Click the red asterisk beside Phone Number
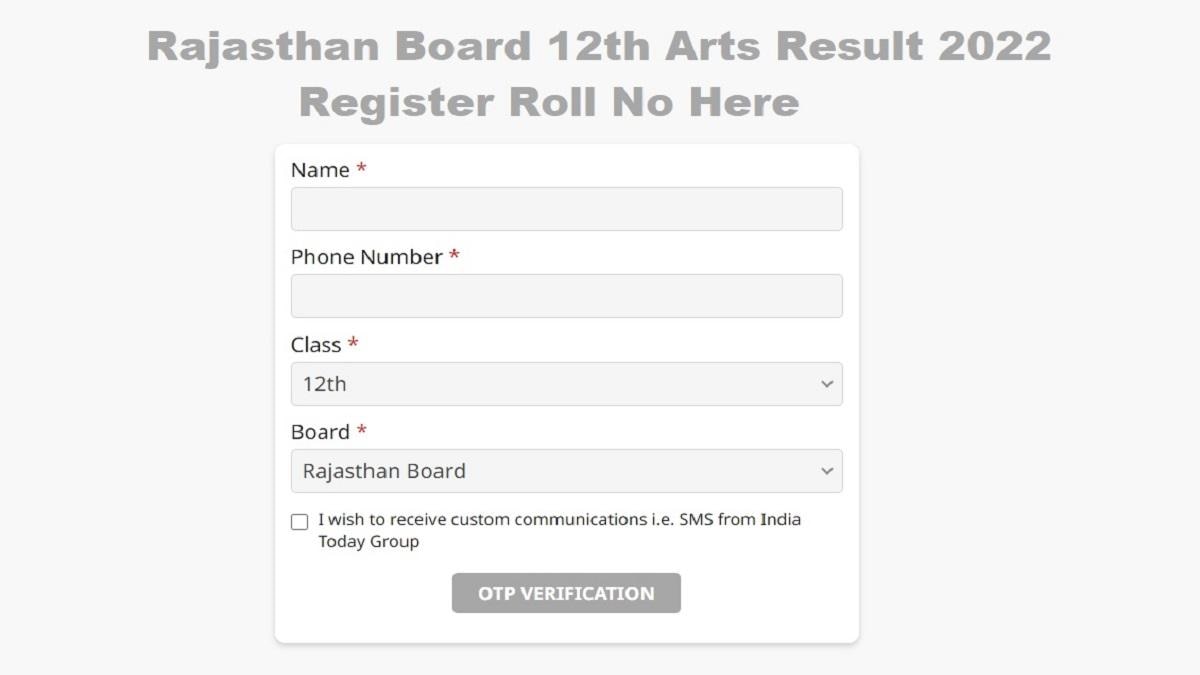The width and height of the screenshot is (1200, 675). [453, 257]
